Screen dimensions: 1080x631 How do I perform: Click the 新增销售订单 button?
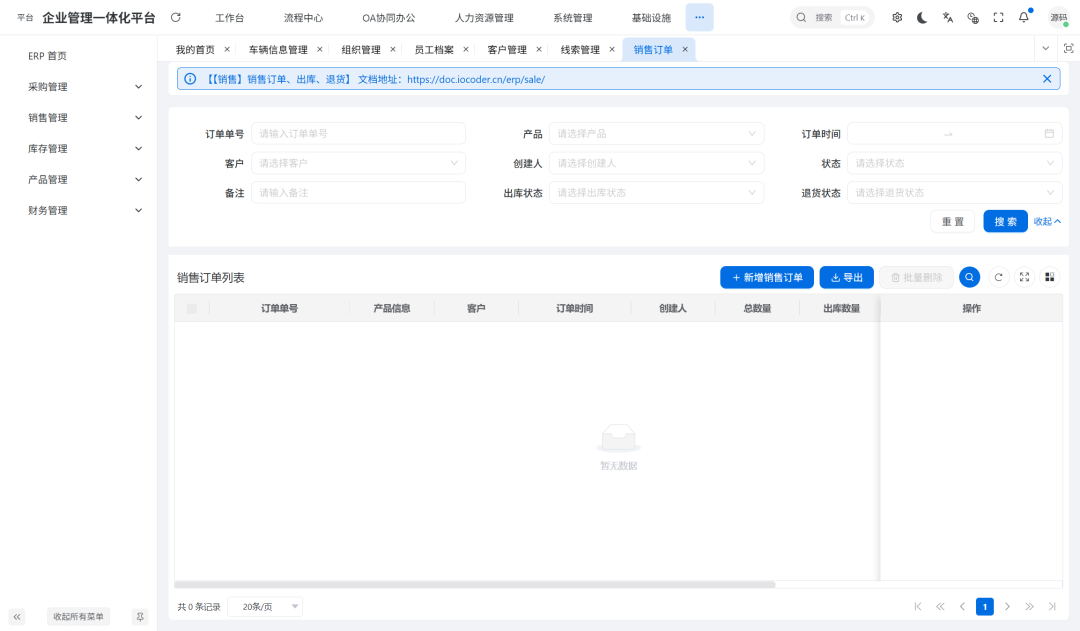coord(766,277)
